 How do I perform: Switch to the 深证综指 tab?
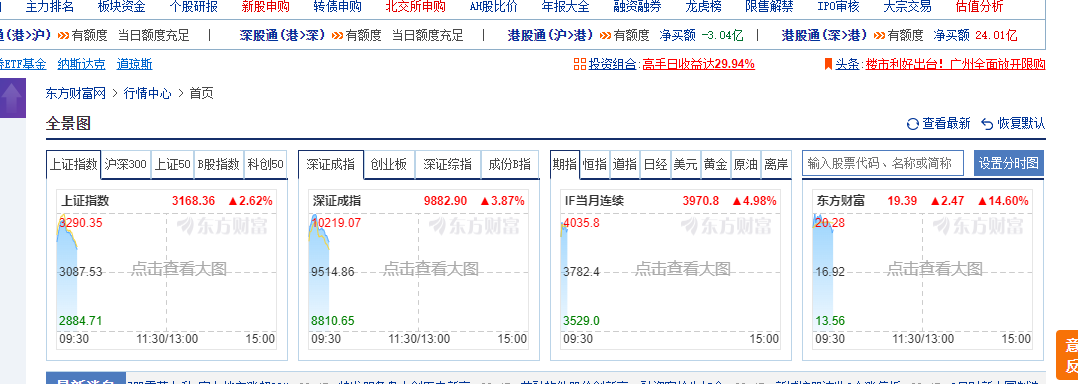448,165
